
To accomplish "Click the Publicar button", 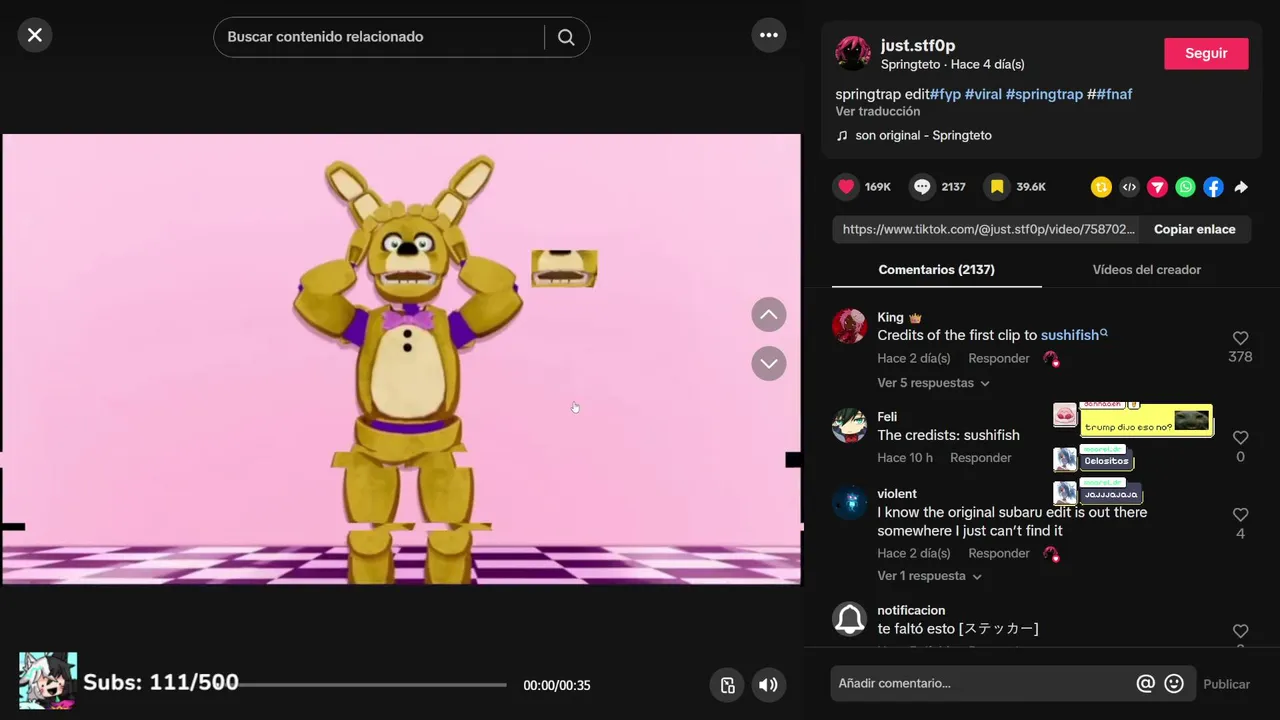I will coord(1226,684).
